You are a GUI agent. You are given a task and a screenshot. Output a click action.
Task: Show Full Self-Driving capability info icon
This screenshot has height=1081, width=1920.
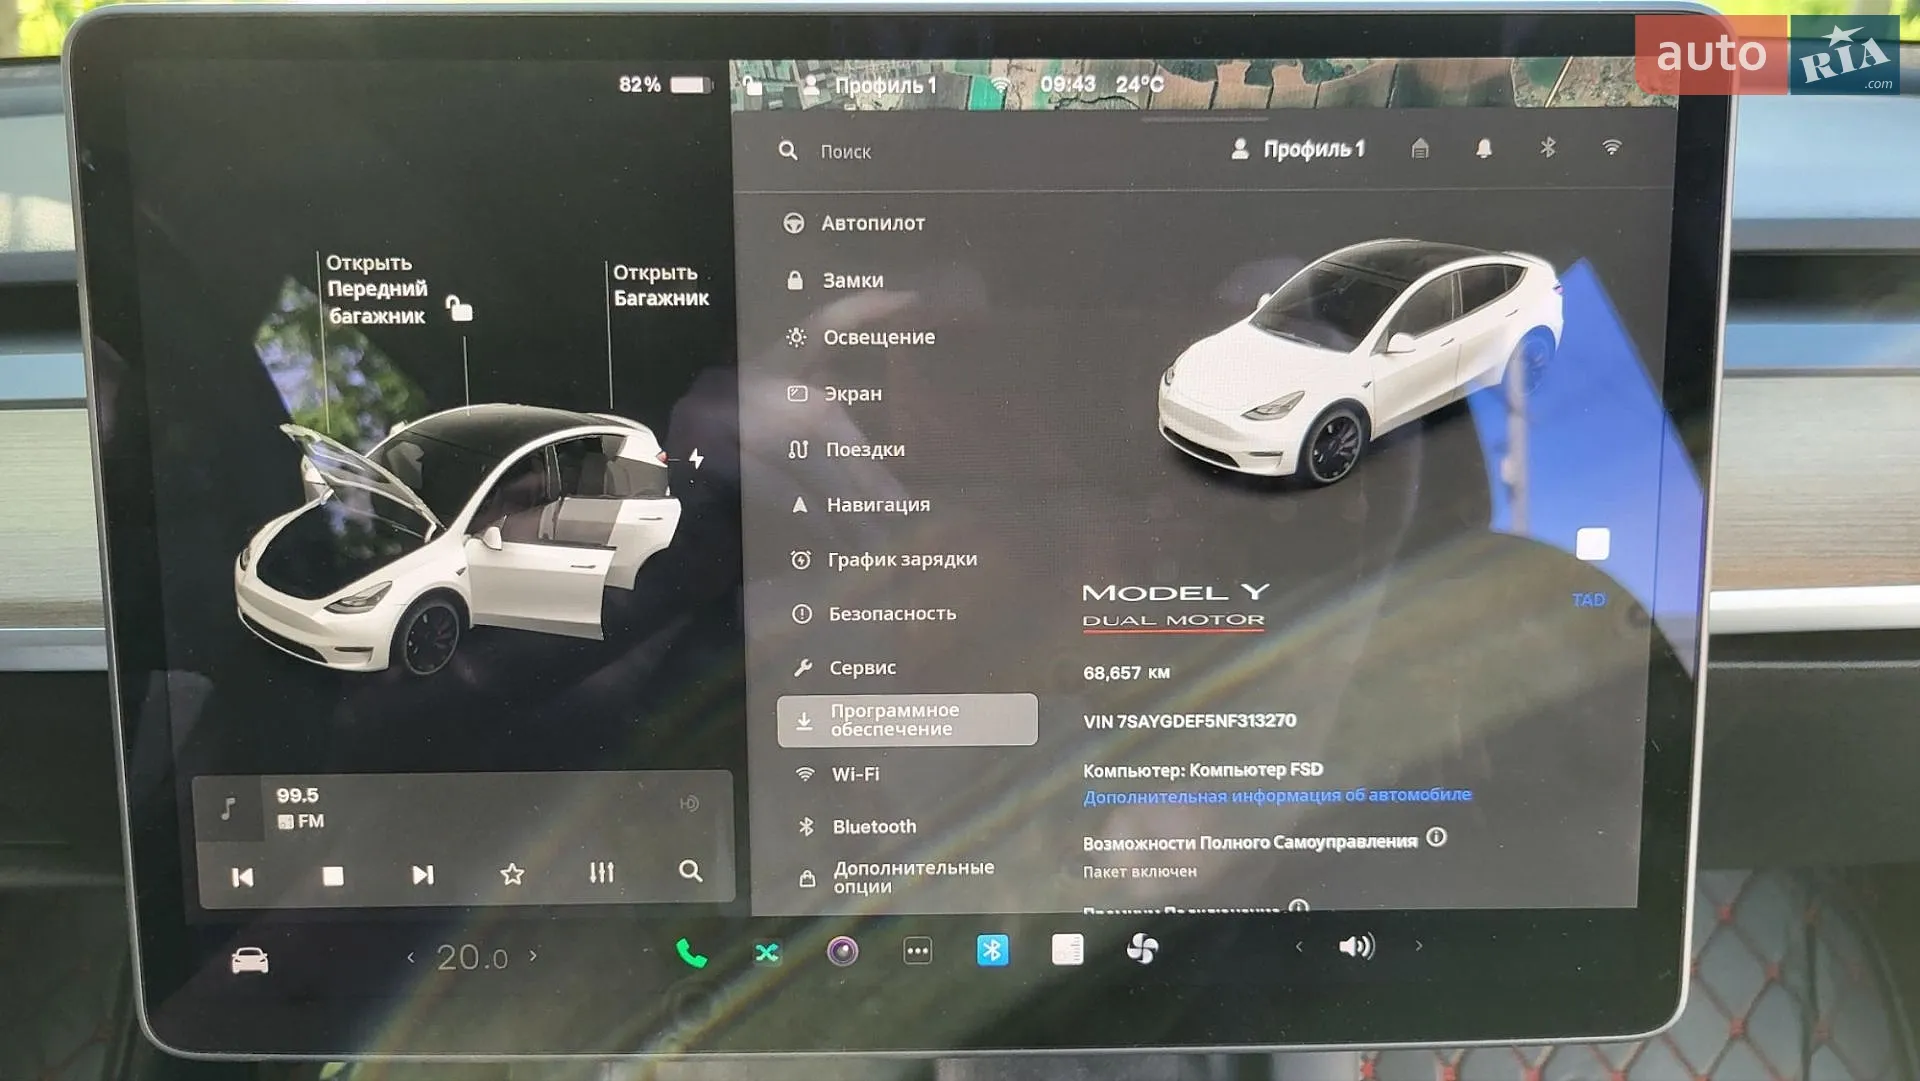click(1436, 837)
